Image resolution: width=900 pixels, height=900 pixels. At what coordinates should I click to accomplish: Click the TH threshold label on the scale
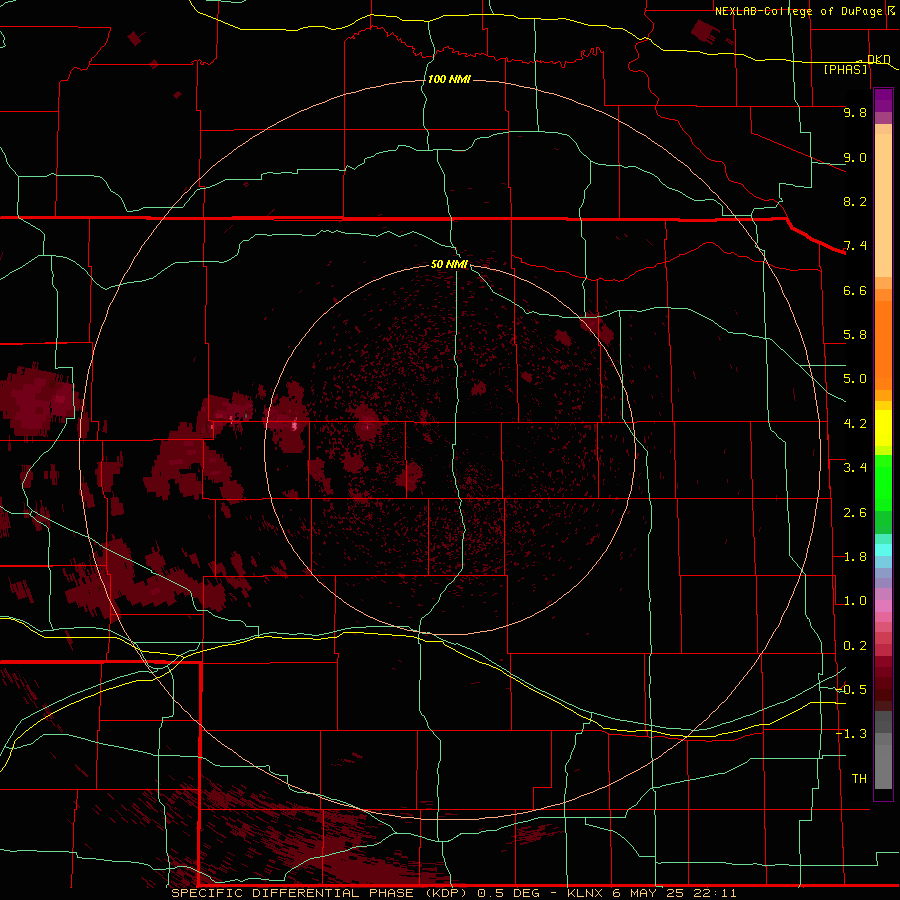tap(859, 779)
